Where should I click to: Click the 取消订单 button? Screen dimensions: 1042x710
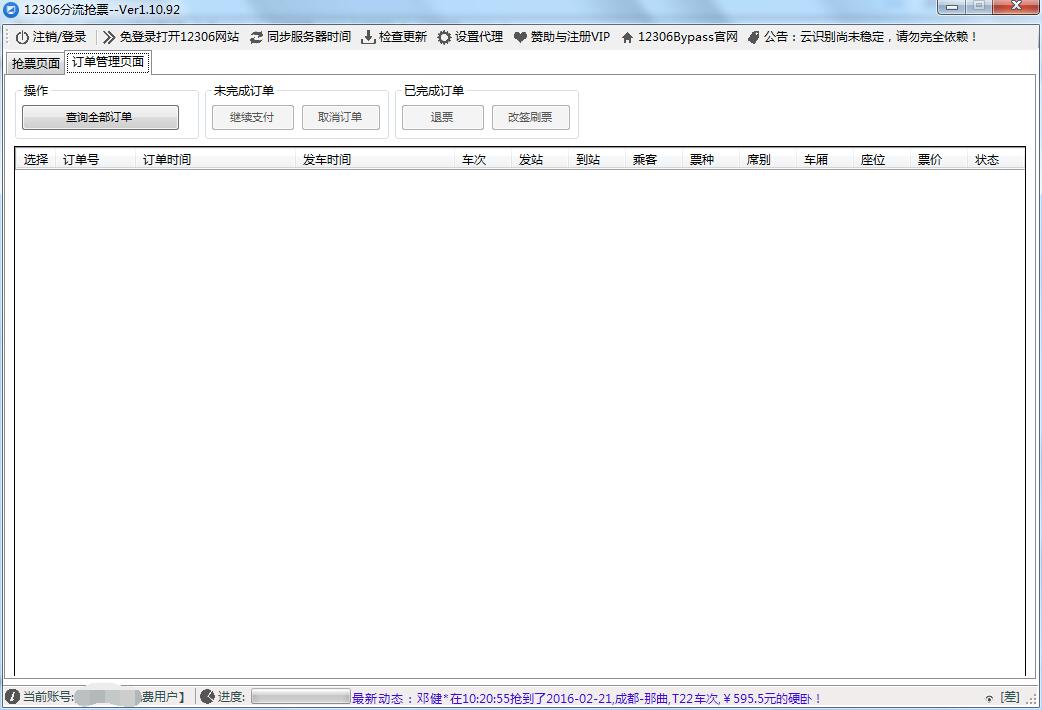tap(340, 117)
